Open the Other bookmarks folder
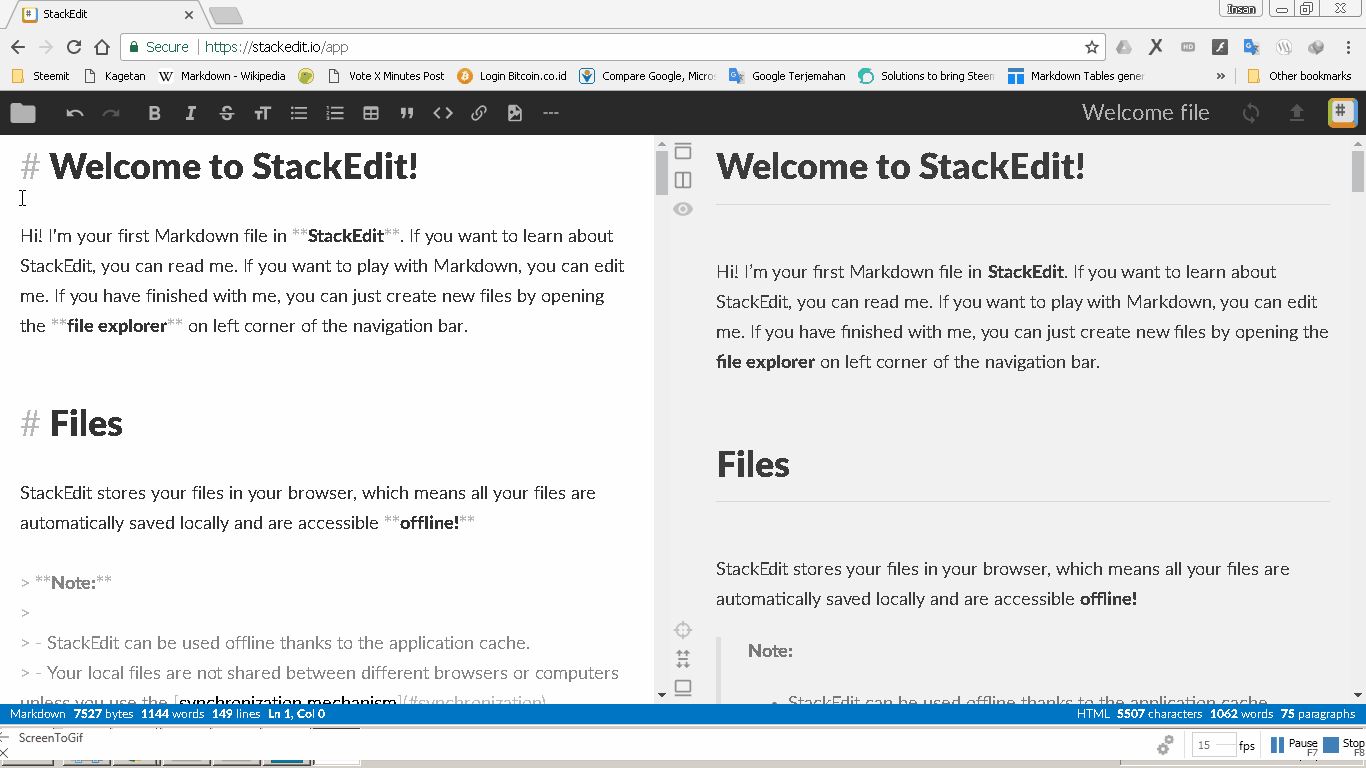1366x768 pixels. (1300, 76)
